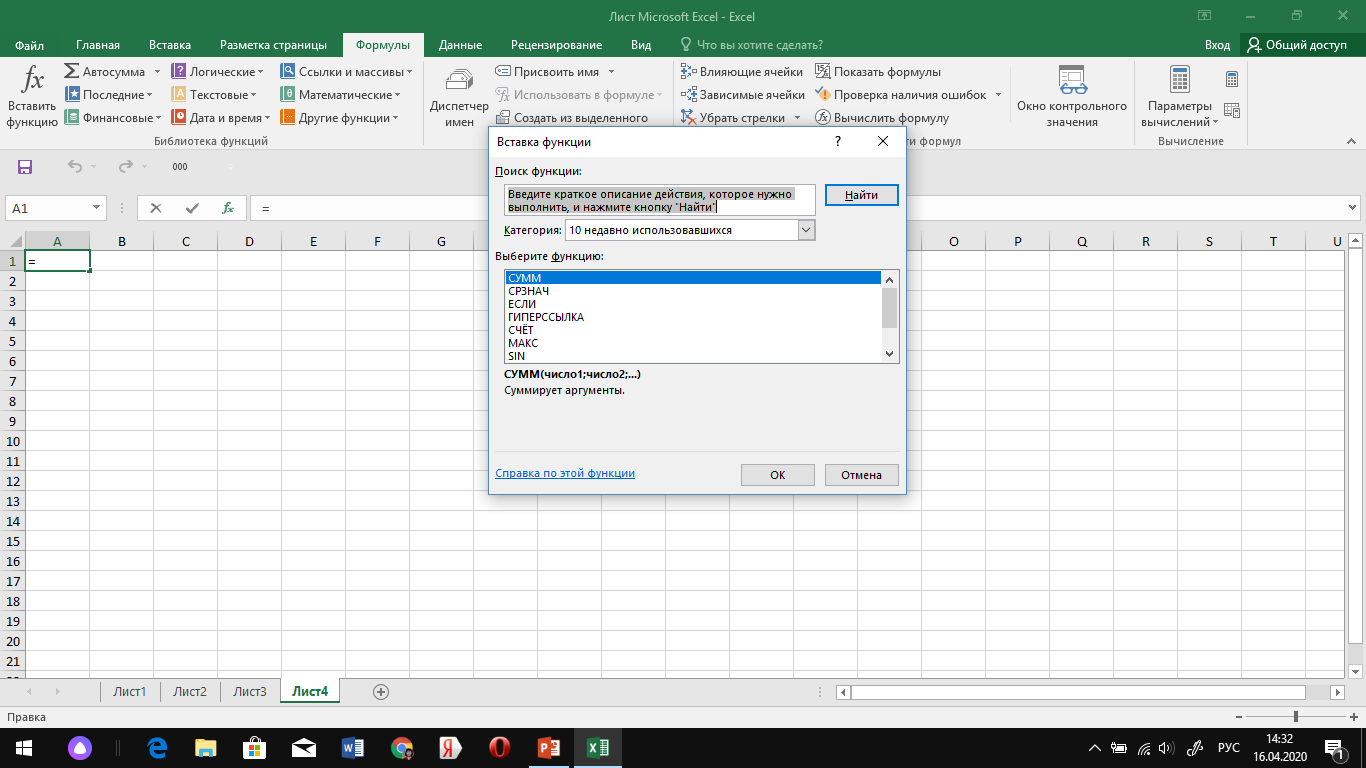
Task: Open Chrome from the taskbar
Action: [402, 747]
